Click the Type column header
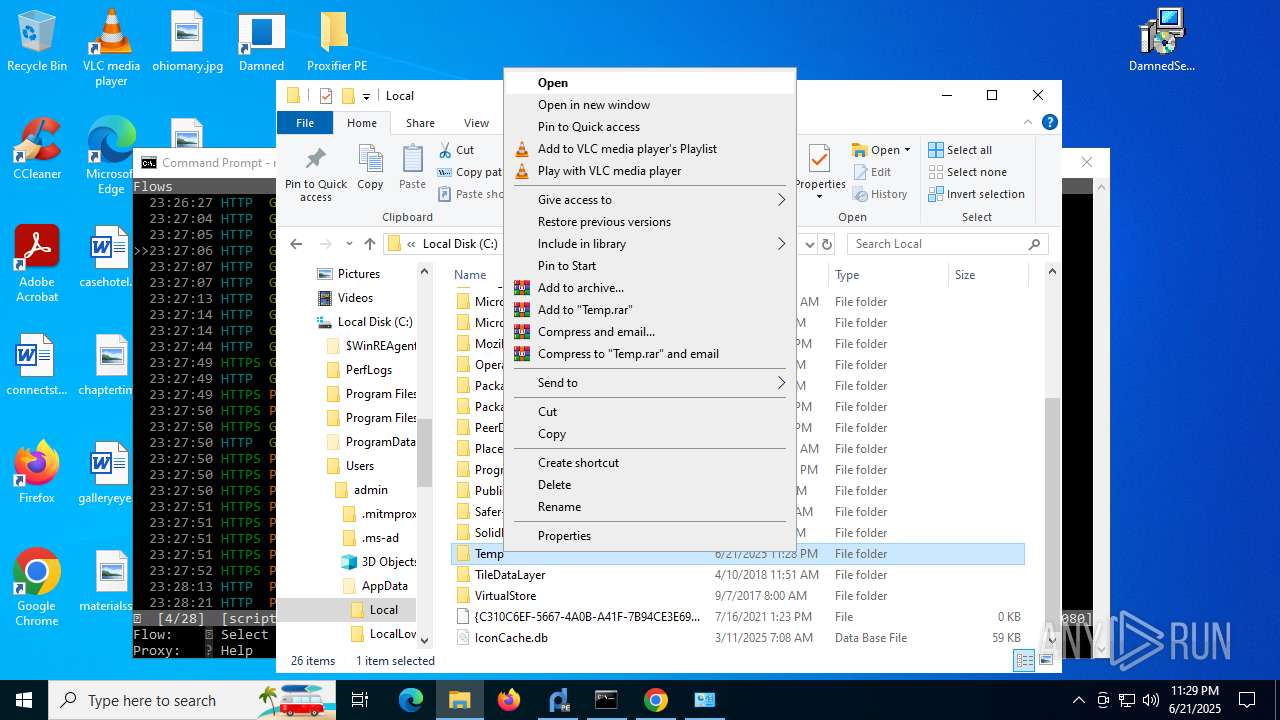This screenshot has width=1280, height=720. [x=888, y=275]
